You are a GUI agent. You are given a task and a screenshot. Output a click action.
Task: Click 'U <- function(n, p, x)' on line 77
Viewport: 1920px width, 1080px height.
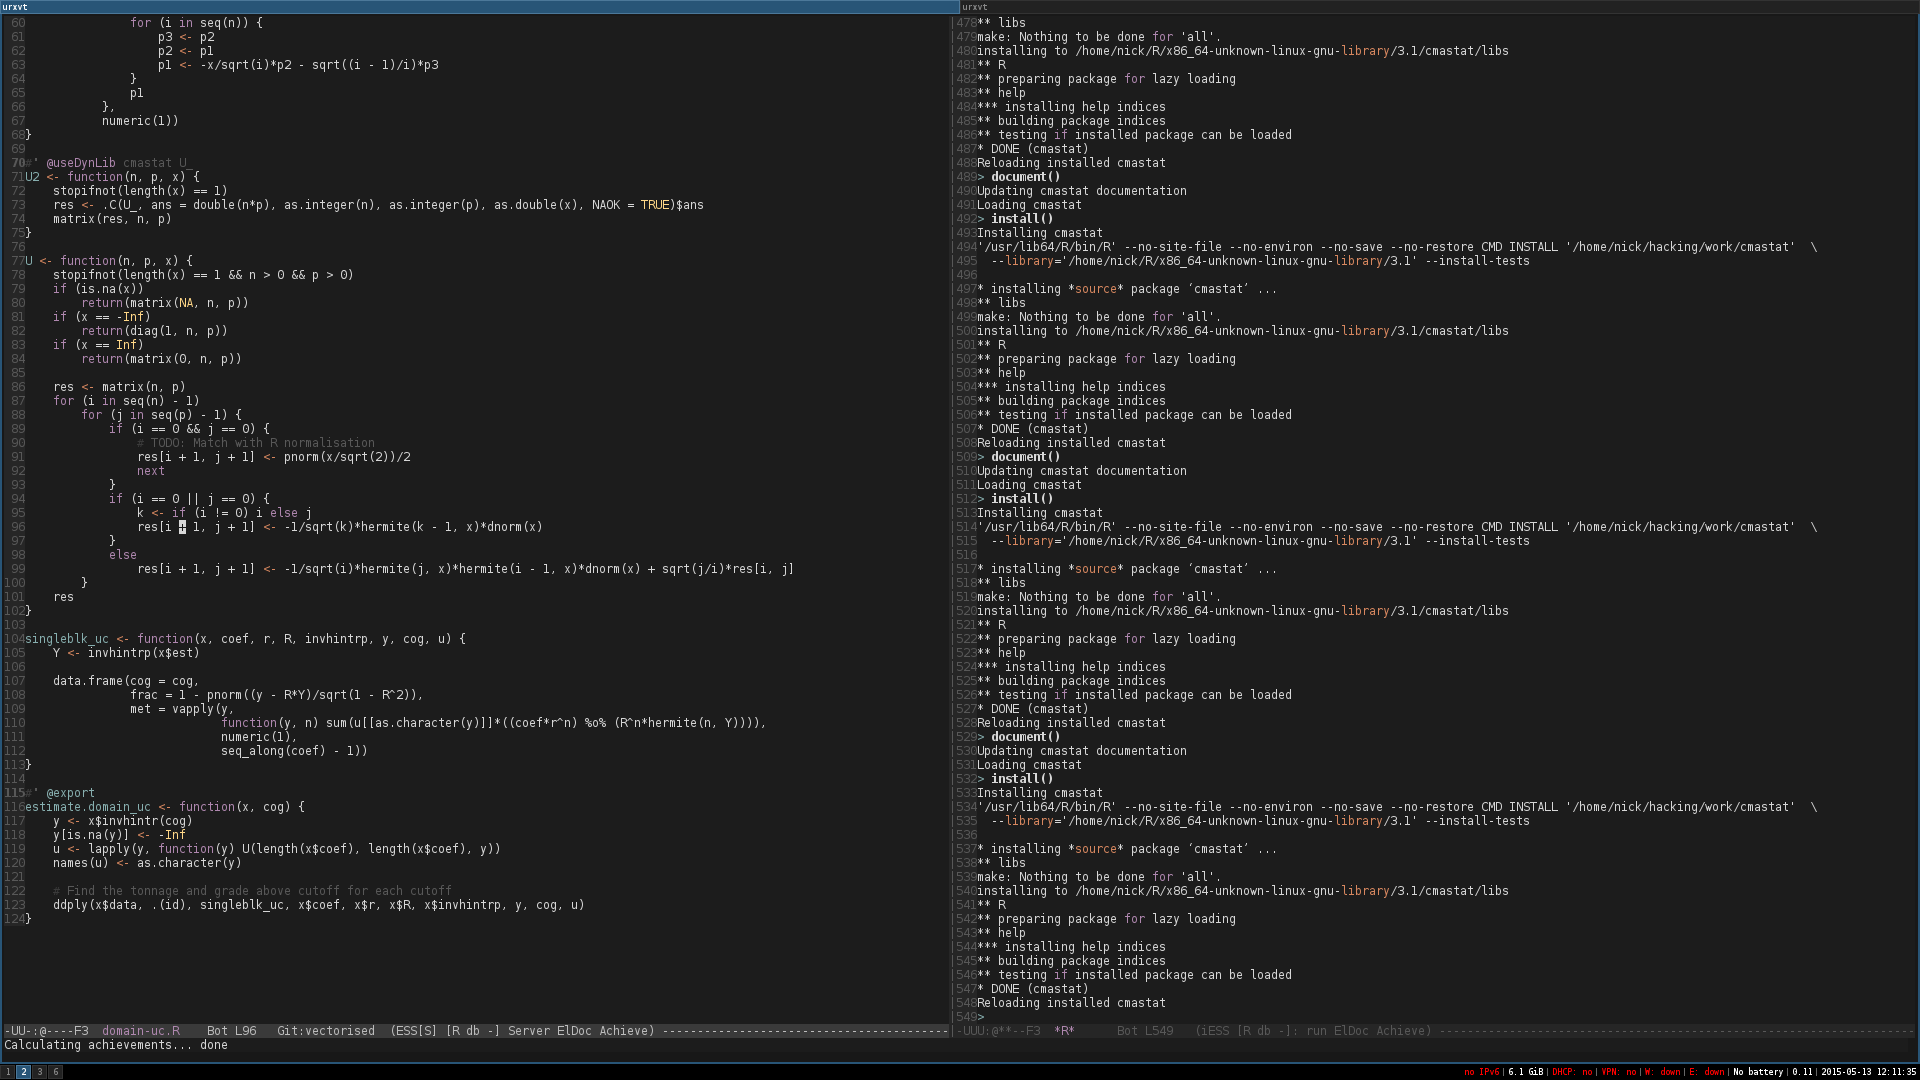[109, 261]
